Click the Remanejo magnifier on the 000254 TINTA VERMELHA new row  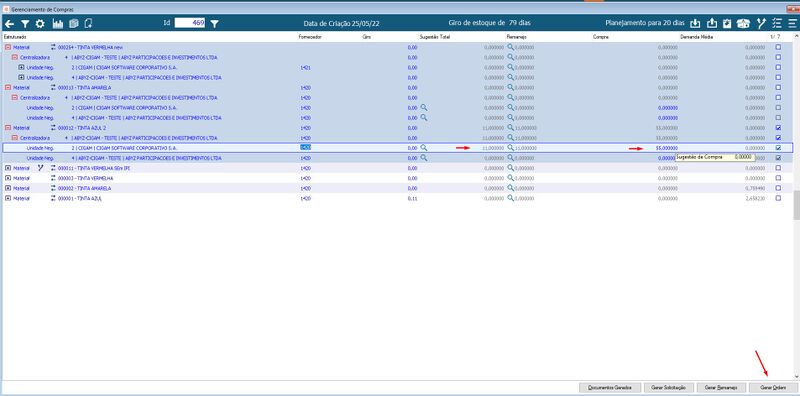click(510, 47)
